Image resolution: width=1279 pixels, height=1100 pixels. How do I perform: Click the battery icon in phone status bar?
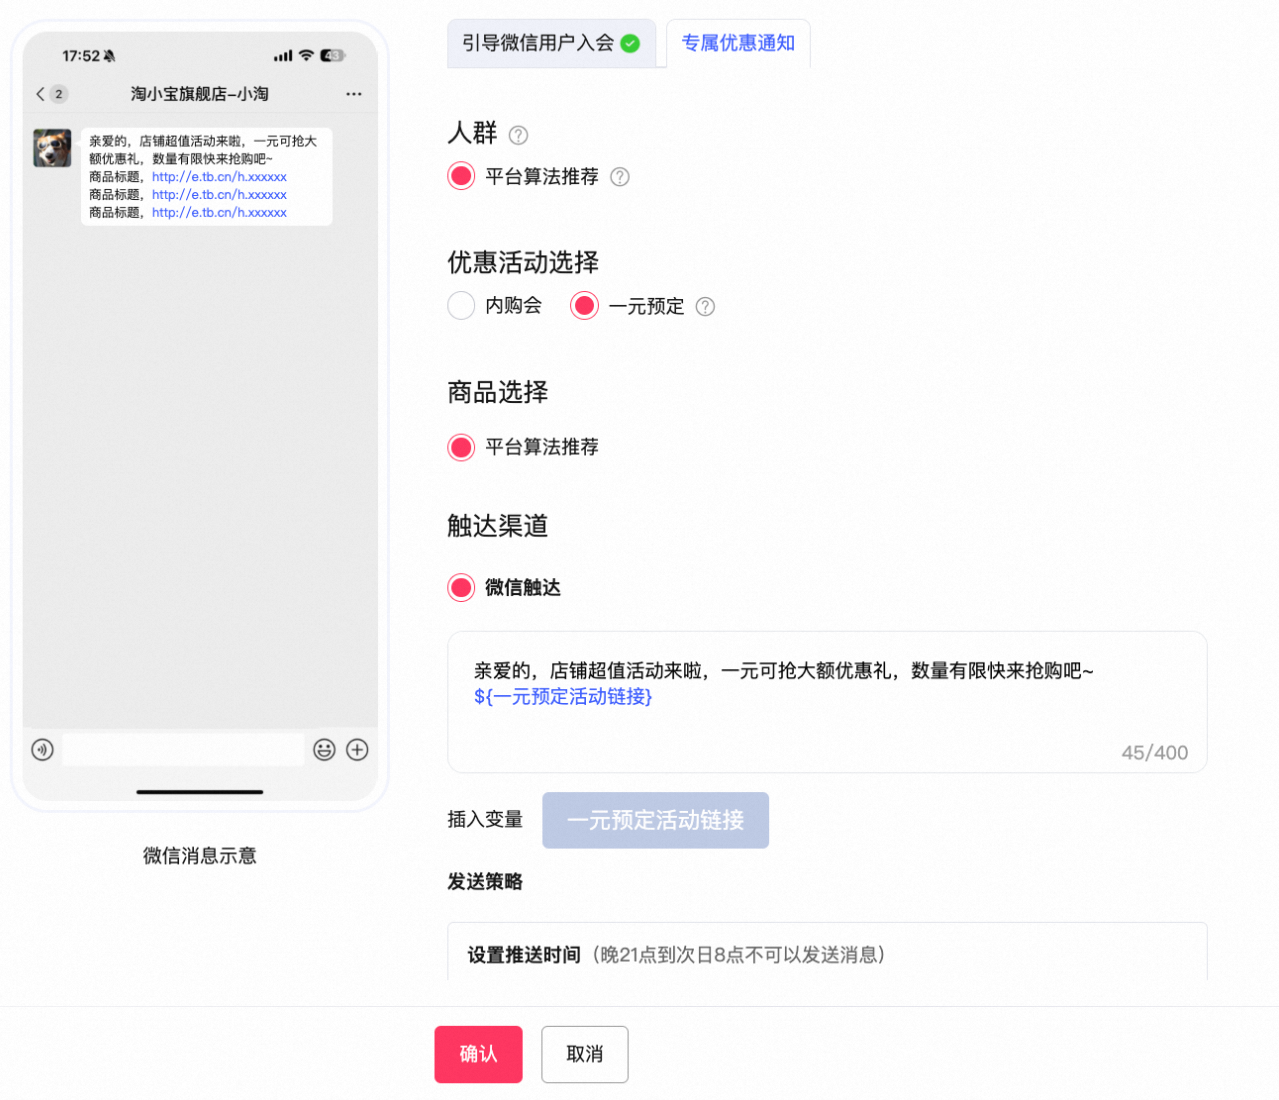click(x=332, y=55)
